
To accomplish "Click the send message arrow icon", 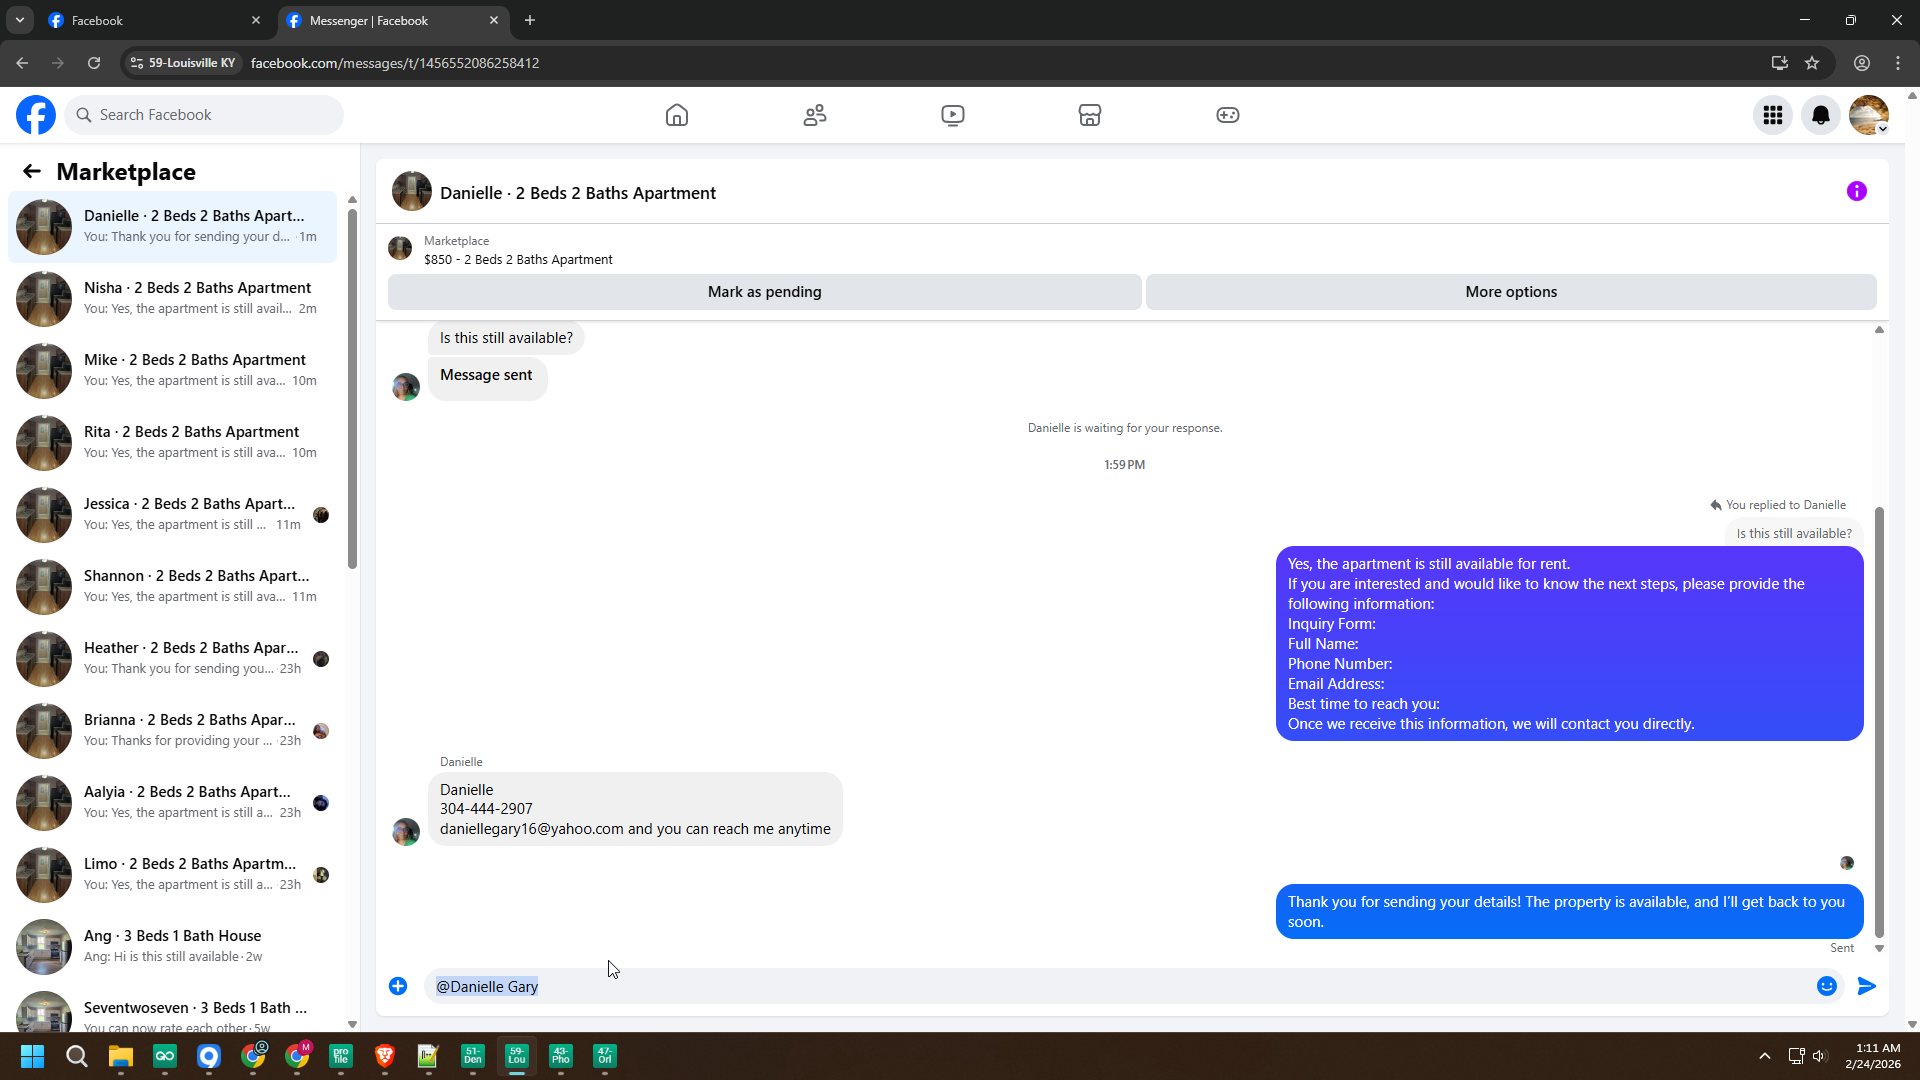I will point(1866,986).
